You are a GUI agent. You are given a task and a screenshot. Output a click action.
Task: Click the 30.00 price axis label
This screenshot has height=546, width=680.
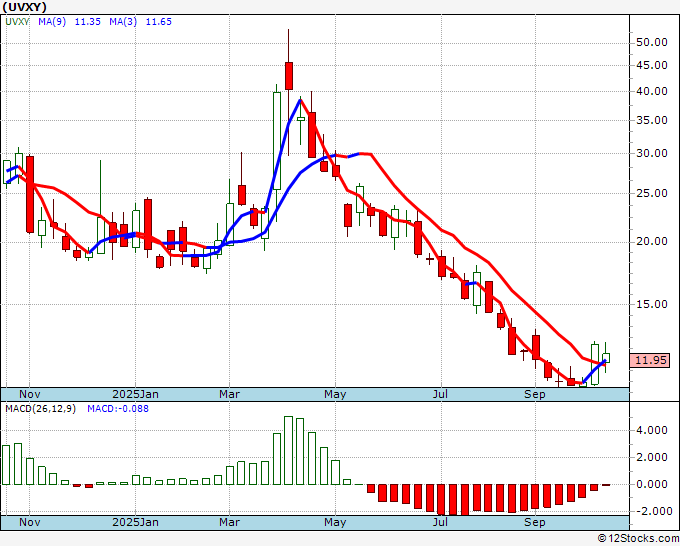tap(651, 153)
